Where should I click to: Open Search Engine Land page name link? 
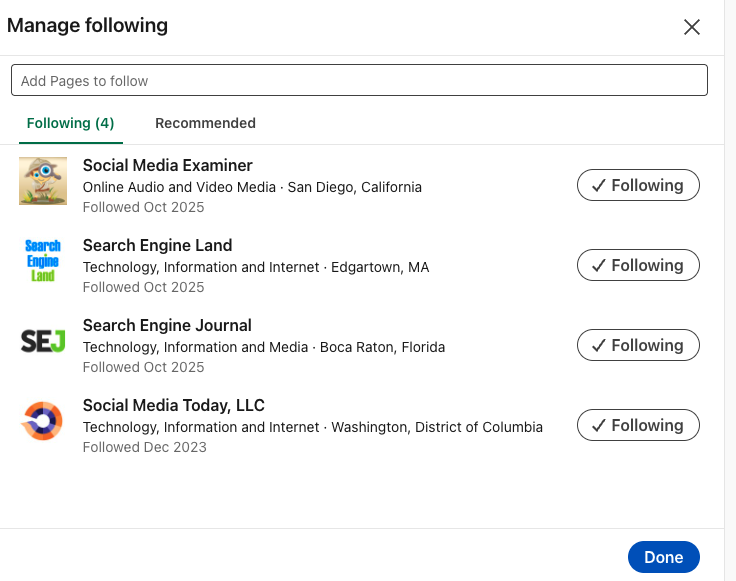click(157, 245)
